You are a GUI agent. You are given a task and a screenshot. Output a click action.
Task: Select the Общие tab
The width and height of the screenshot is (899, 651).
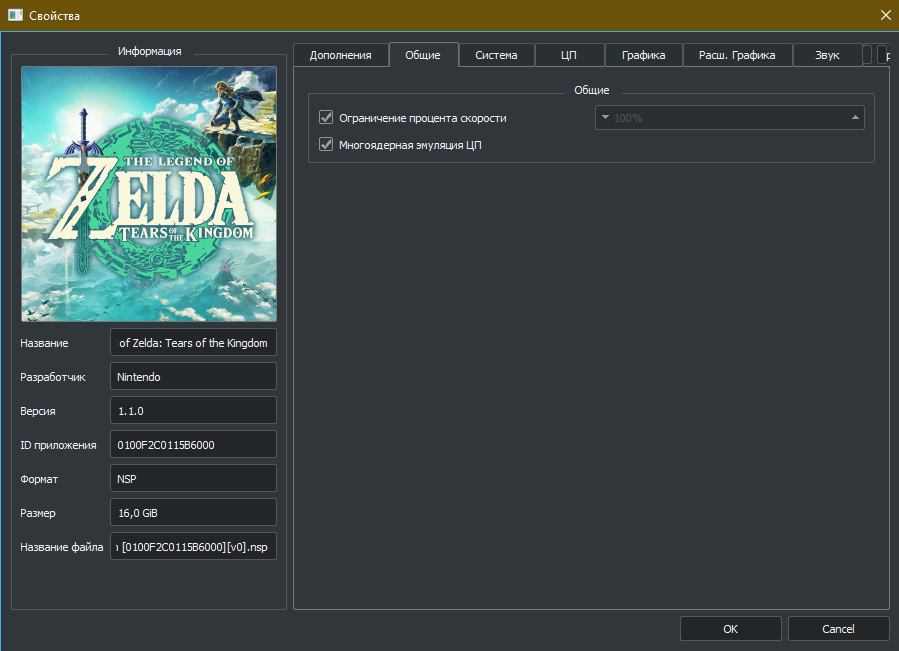pyautogui.click(x=423, y=55)
